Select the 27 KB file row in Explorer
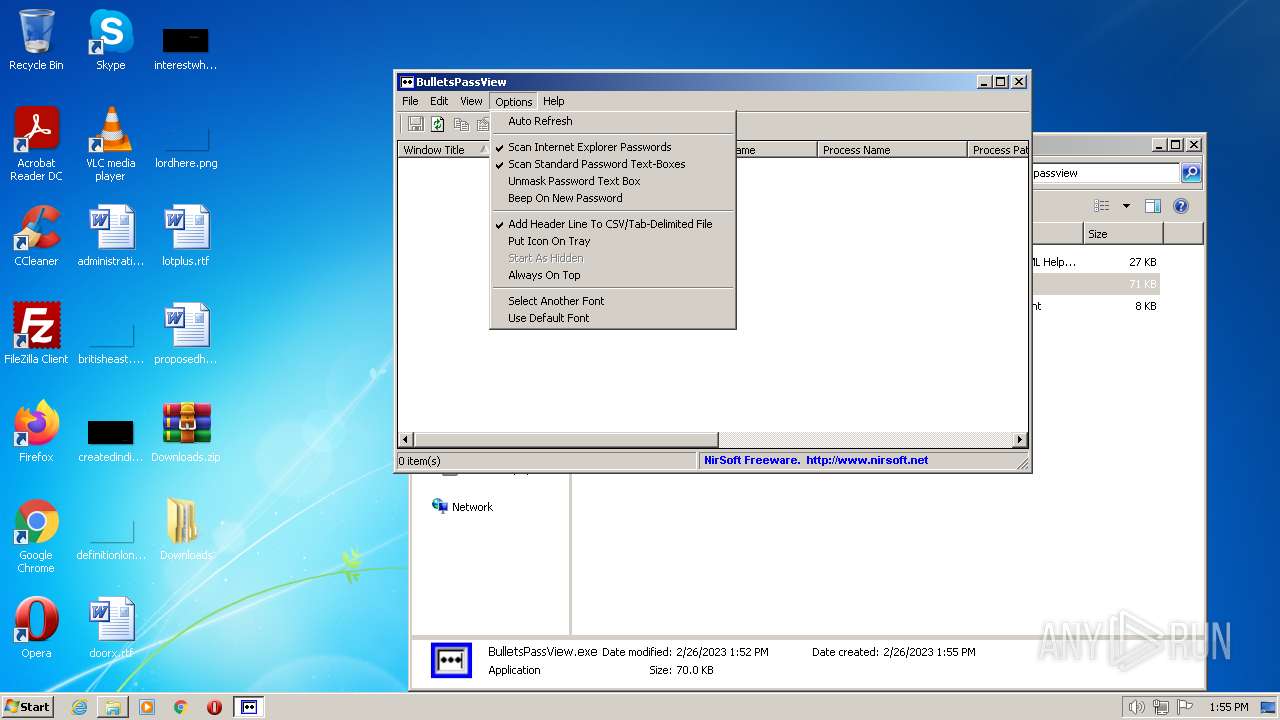This screenshot has height=720, width=1280. (1096, 262)
